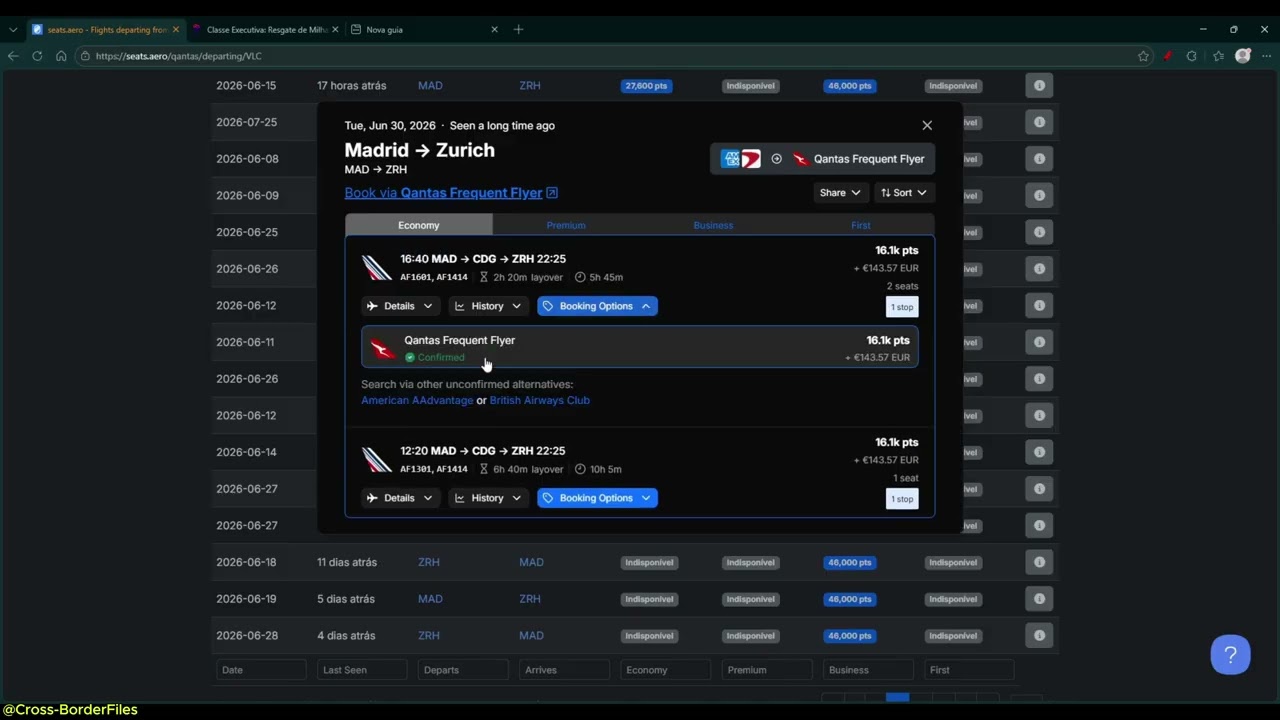Open info for the 2026-06-19 row
Viewport: 1280px width, 720px height.
pos(1039,599)
